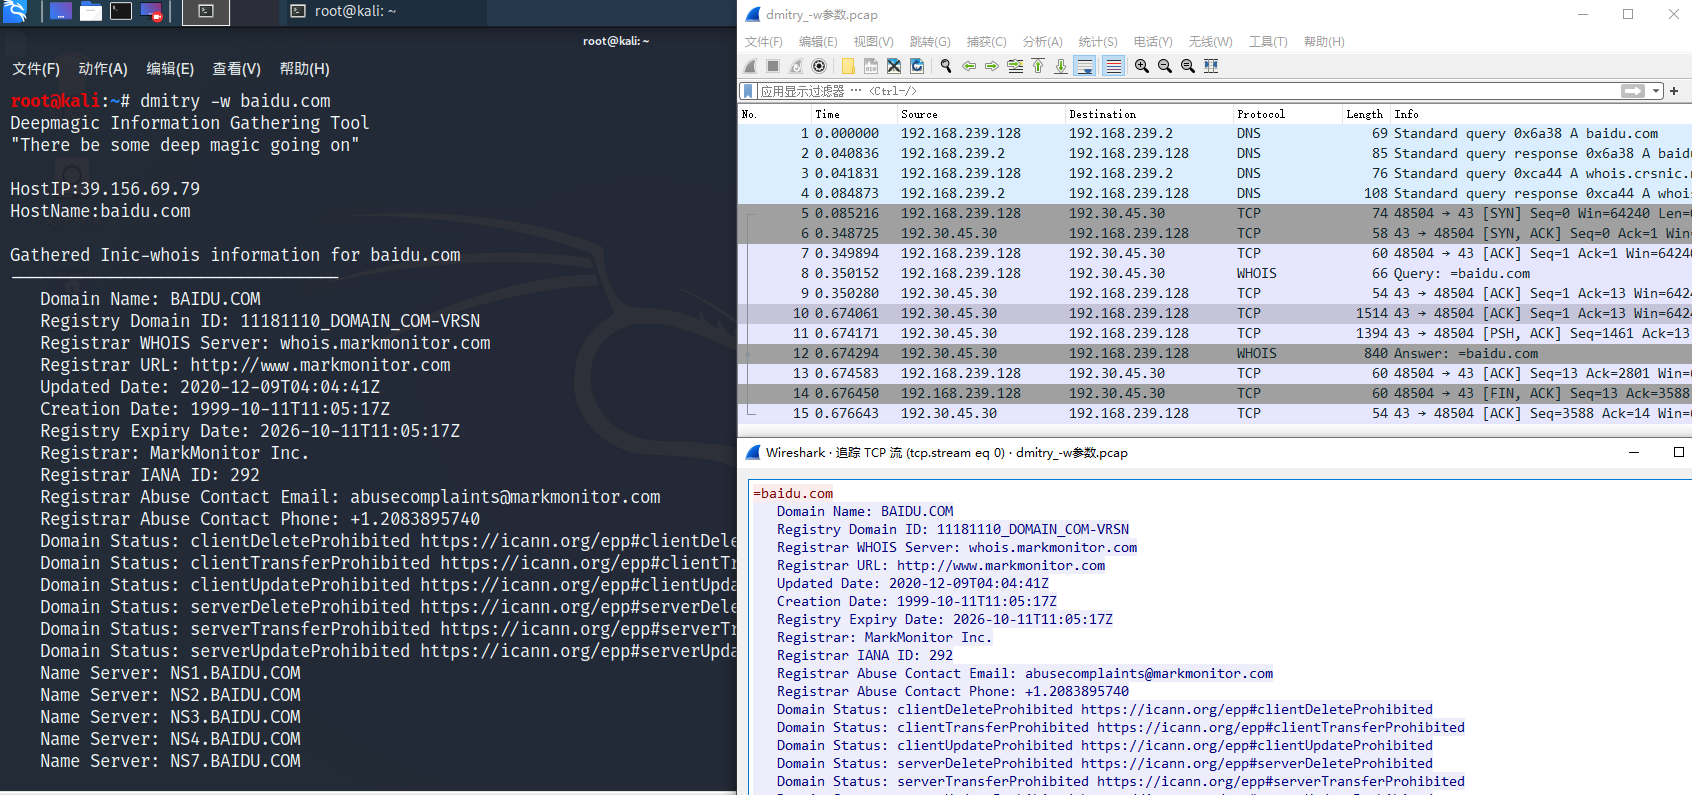The image size is (1692, 795).
Task: Sort by Destination column header
Action: 1148,114
